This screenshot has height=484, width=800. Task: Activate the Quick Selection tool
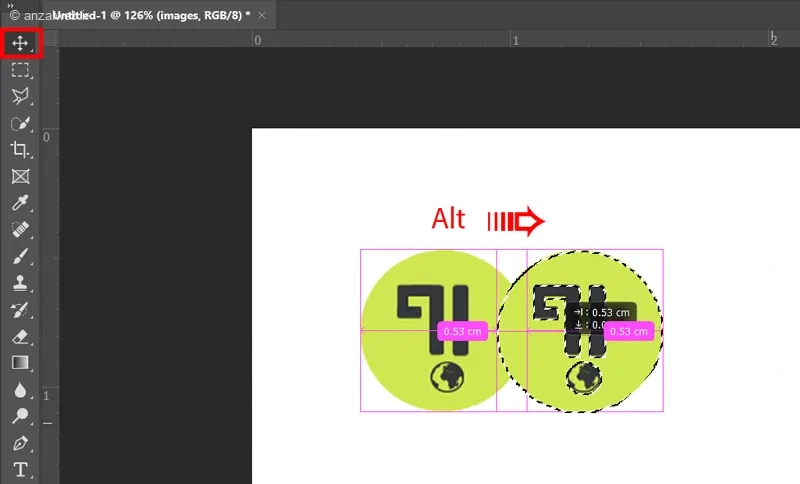[x=20, y=123]
